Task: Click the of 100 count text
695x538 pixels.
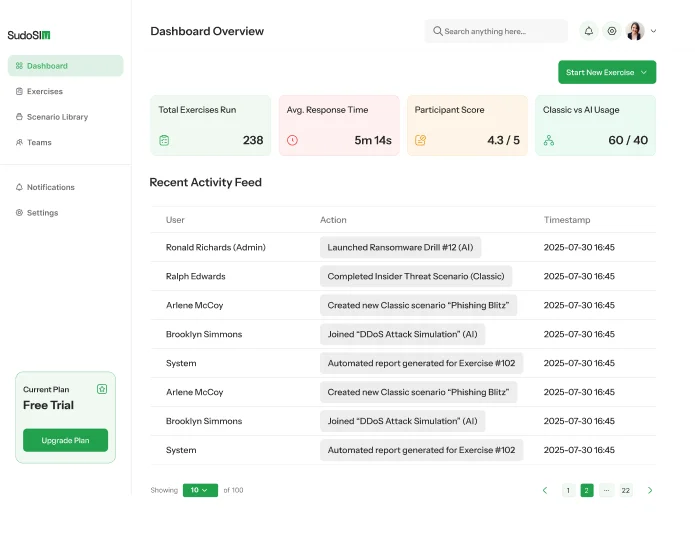Action: point(234,490)
